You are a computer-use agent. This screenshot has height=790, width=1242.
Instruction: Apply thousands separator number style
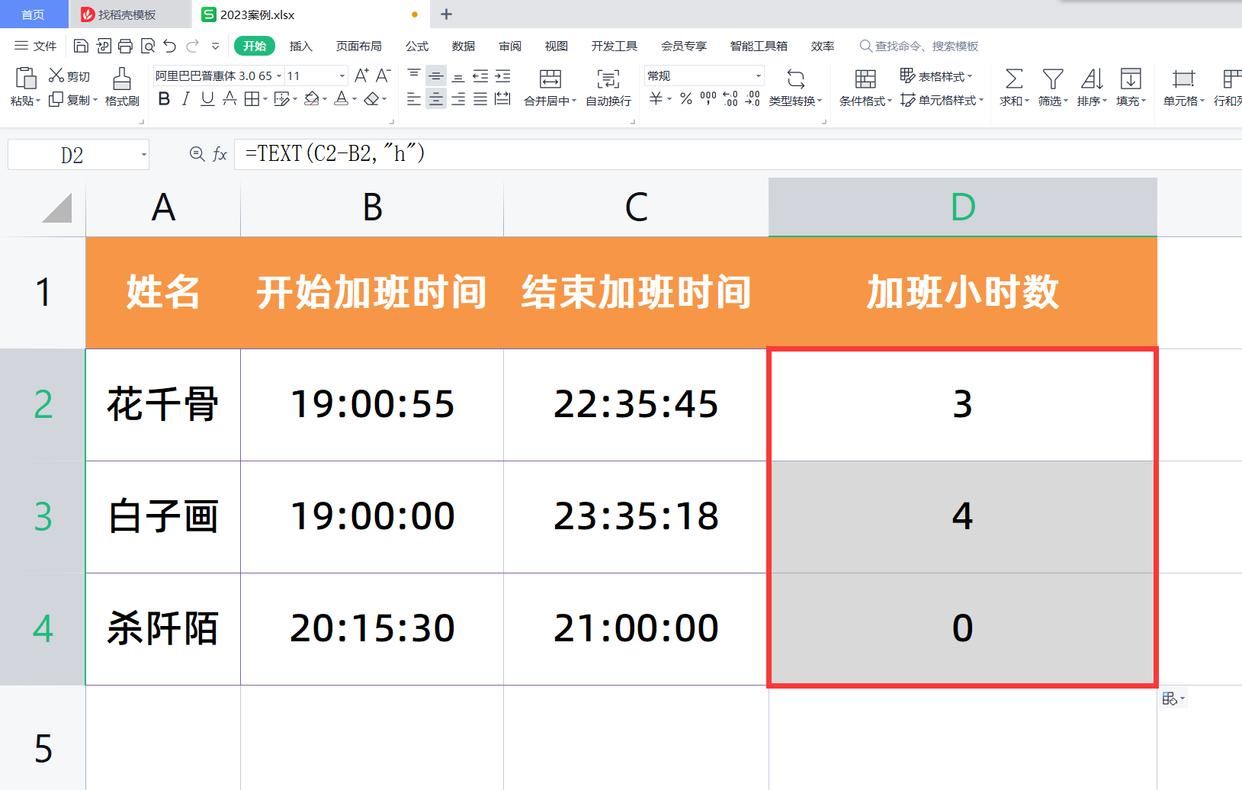708,98
